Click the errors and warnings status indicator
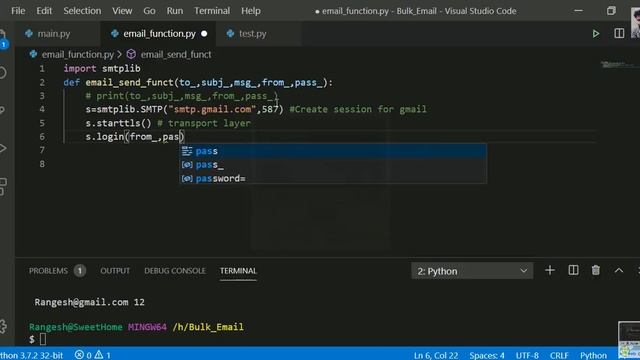640x360 pixels. point(93,355)
